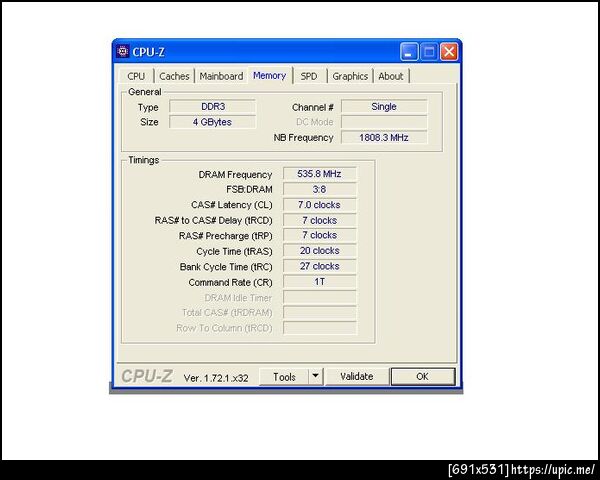Click the NB Frequency label
This screenshot has width=600, height=480.
(x=303, y=138)
